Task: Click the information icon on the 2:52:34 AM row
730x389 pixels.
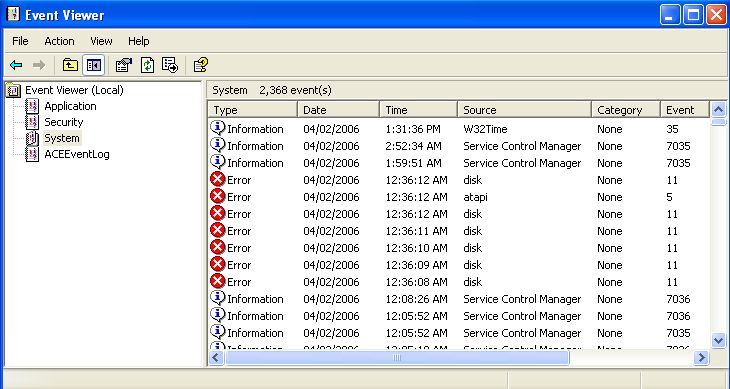Action: pos(217,145)
